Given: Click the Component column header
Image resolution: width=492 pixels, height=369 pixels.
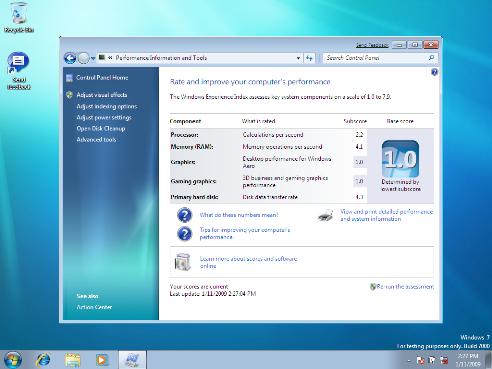Looking at the screenshot, I should [x=185, y=121].
